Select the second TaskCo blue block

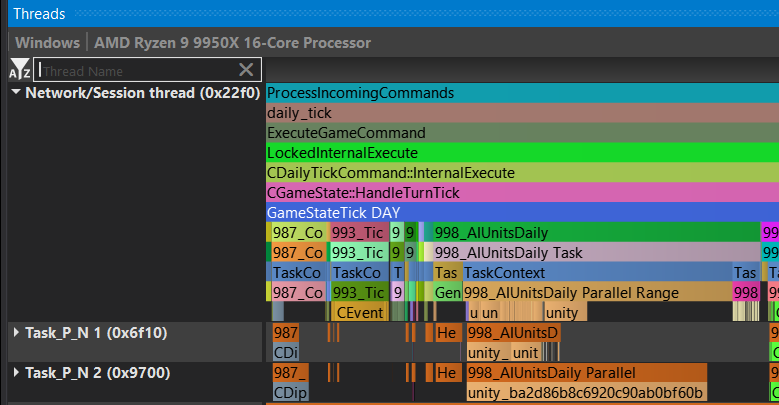click(x=359, y=272)
